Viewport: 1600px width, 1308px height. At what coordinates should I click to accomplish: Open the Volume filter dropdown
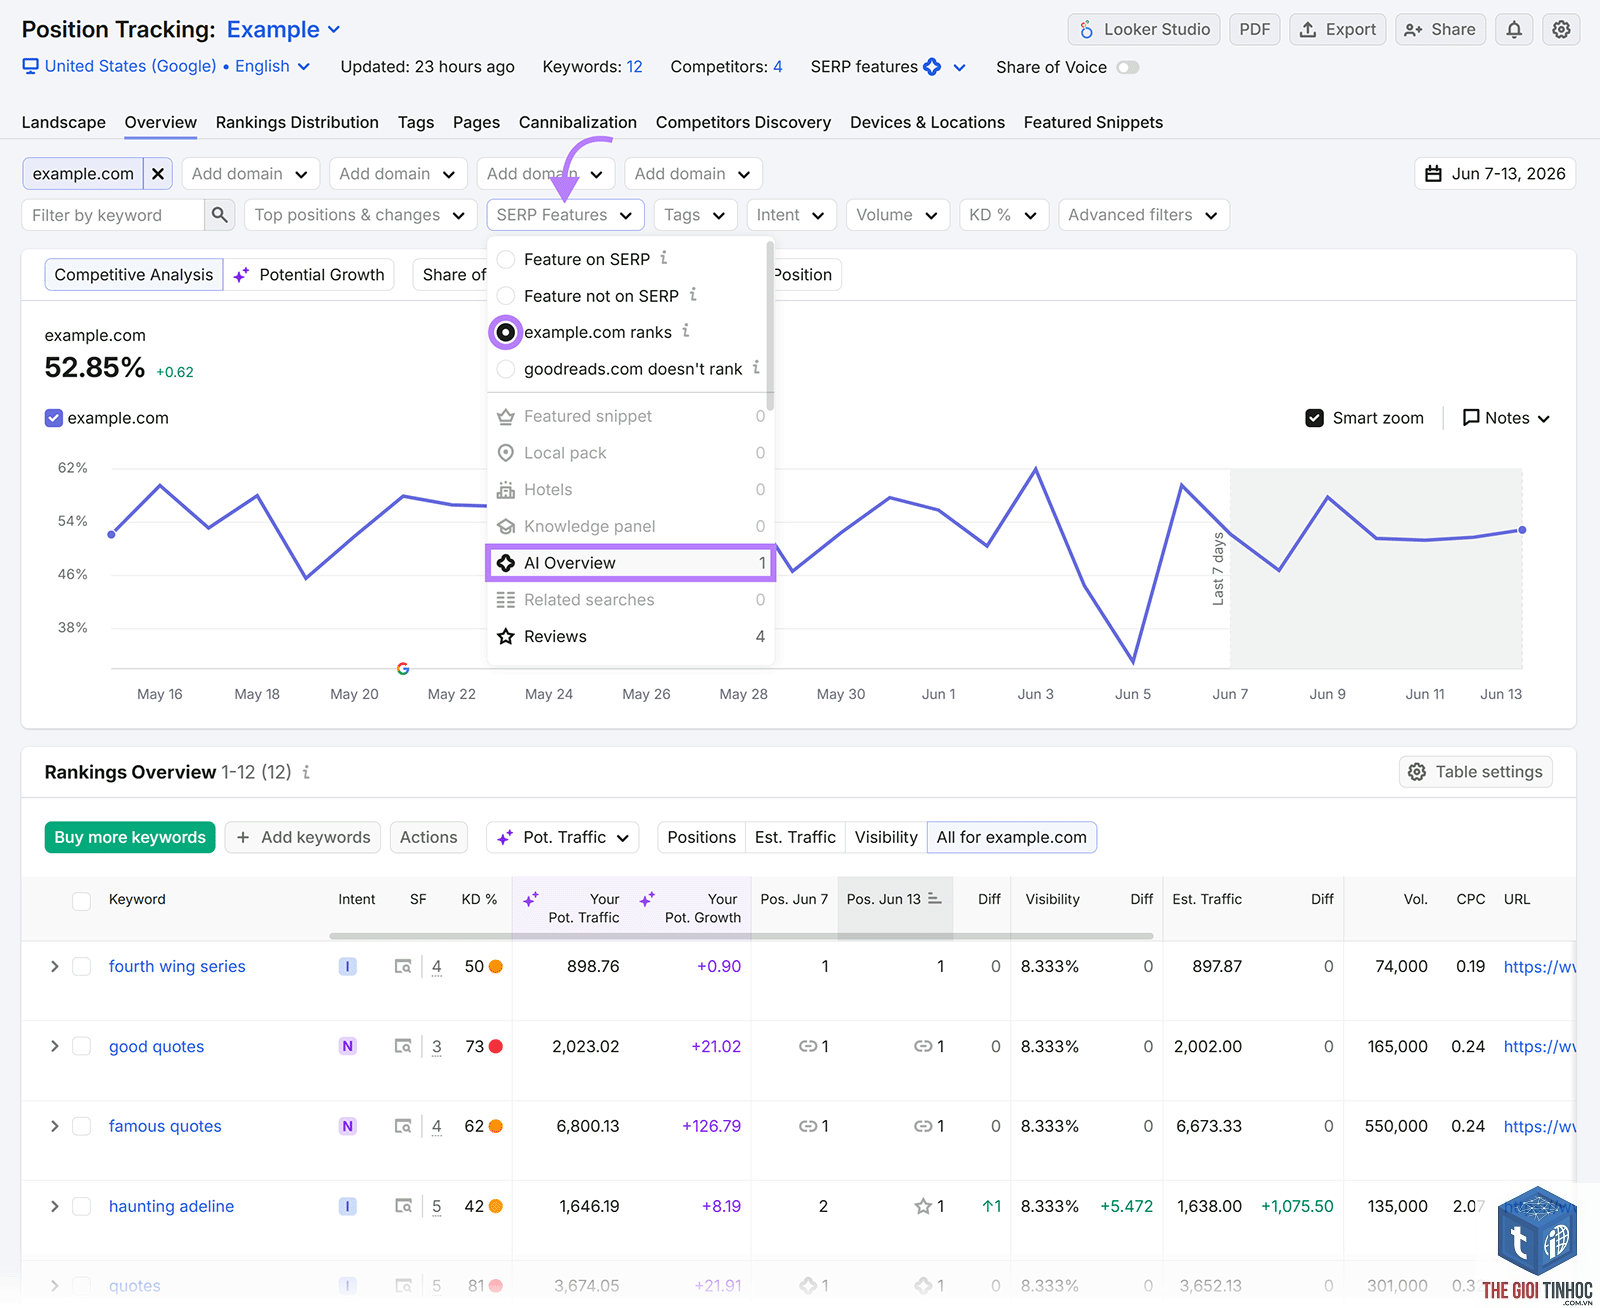click(x=897, y=215)
